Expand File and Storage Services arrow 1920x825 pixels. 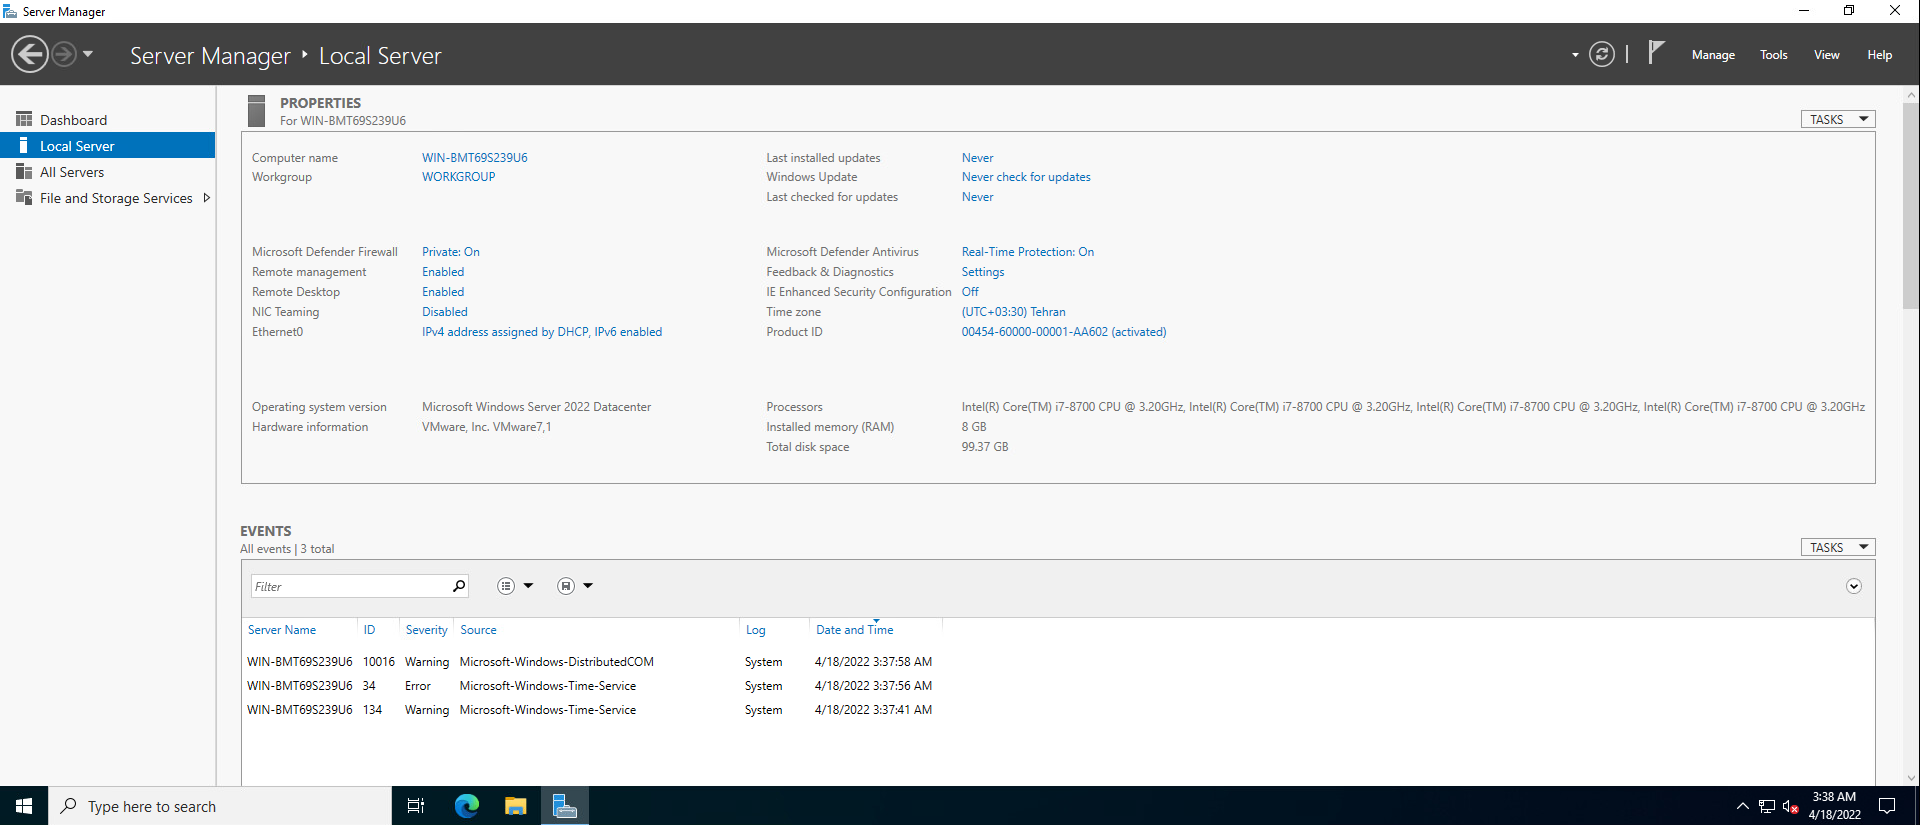coord(206,198)
